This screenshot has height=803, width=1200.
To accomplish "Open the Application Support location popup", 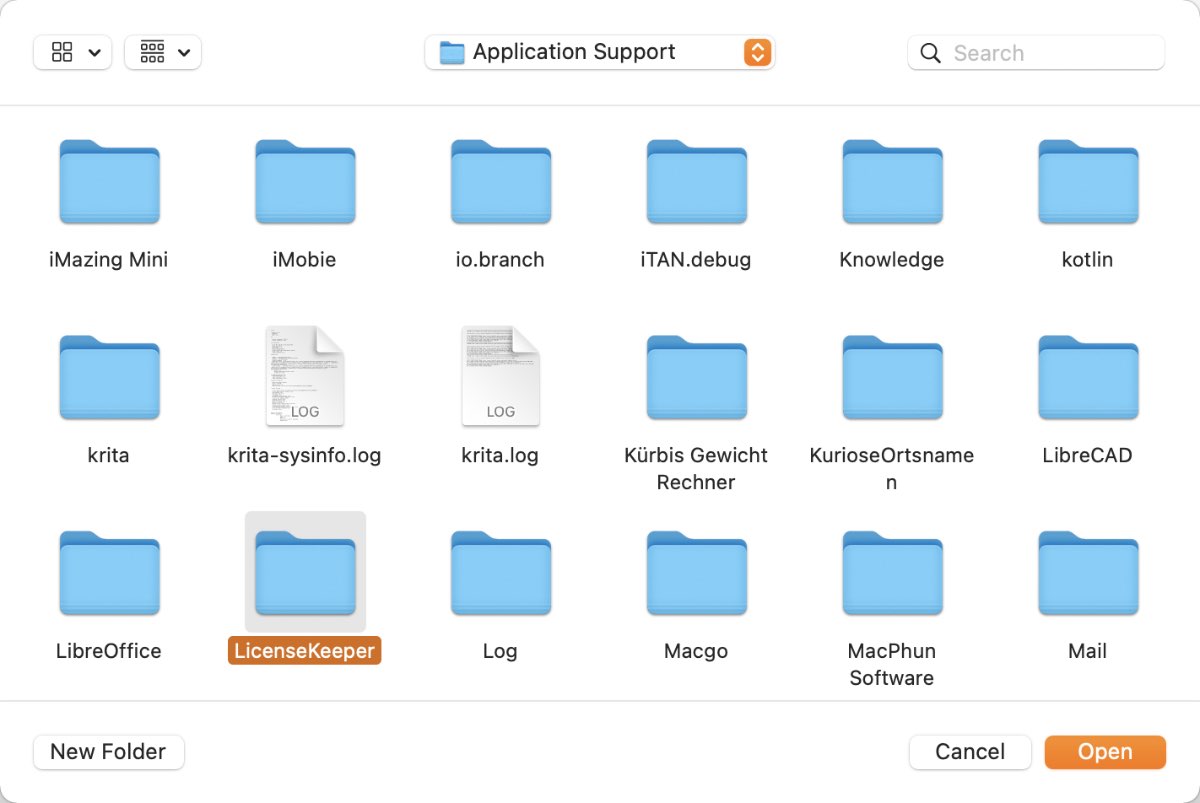I will pyautogui.click(x=600, y=52).
